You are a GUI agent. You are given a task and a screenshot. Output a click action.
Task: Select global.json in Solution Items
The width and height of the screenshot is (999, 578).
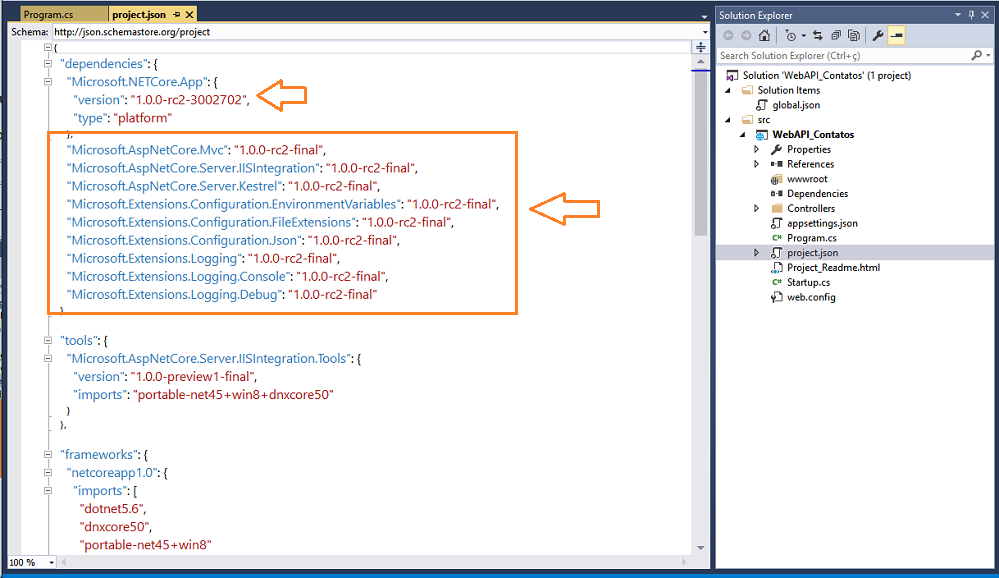point(796,105)
